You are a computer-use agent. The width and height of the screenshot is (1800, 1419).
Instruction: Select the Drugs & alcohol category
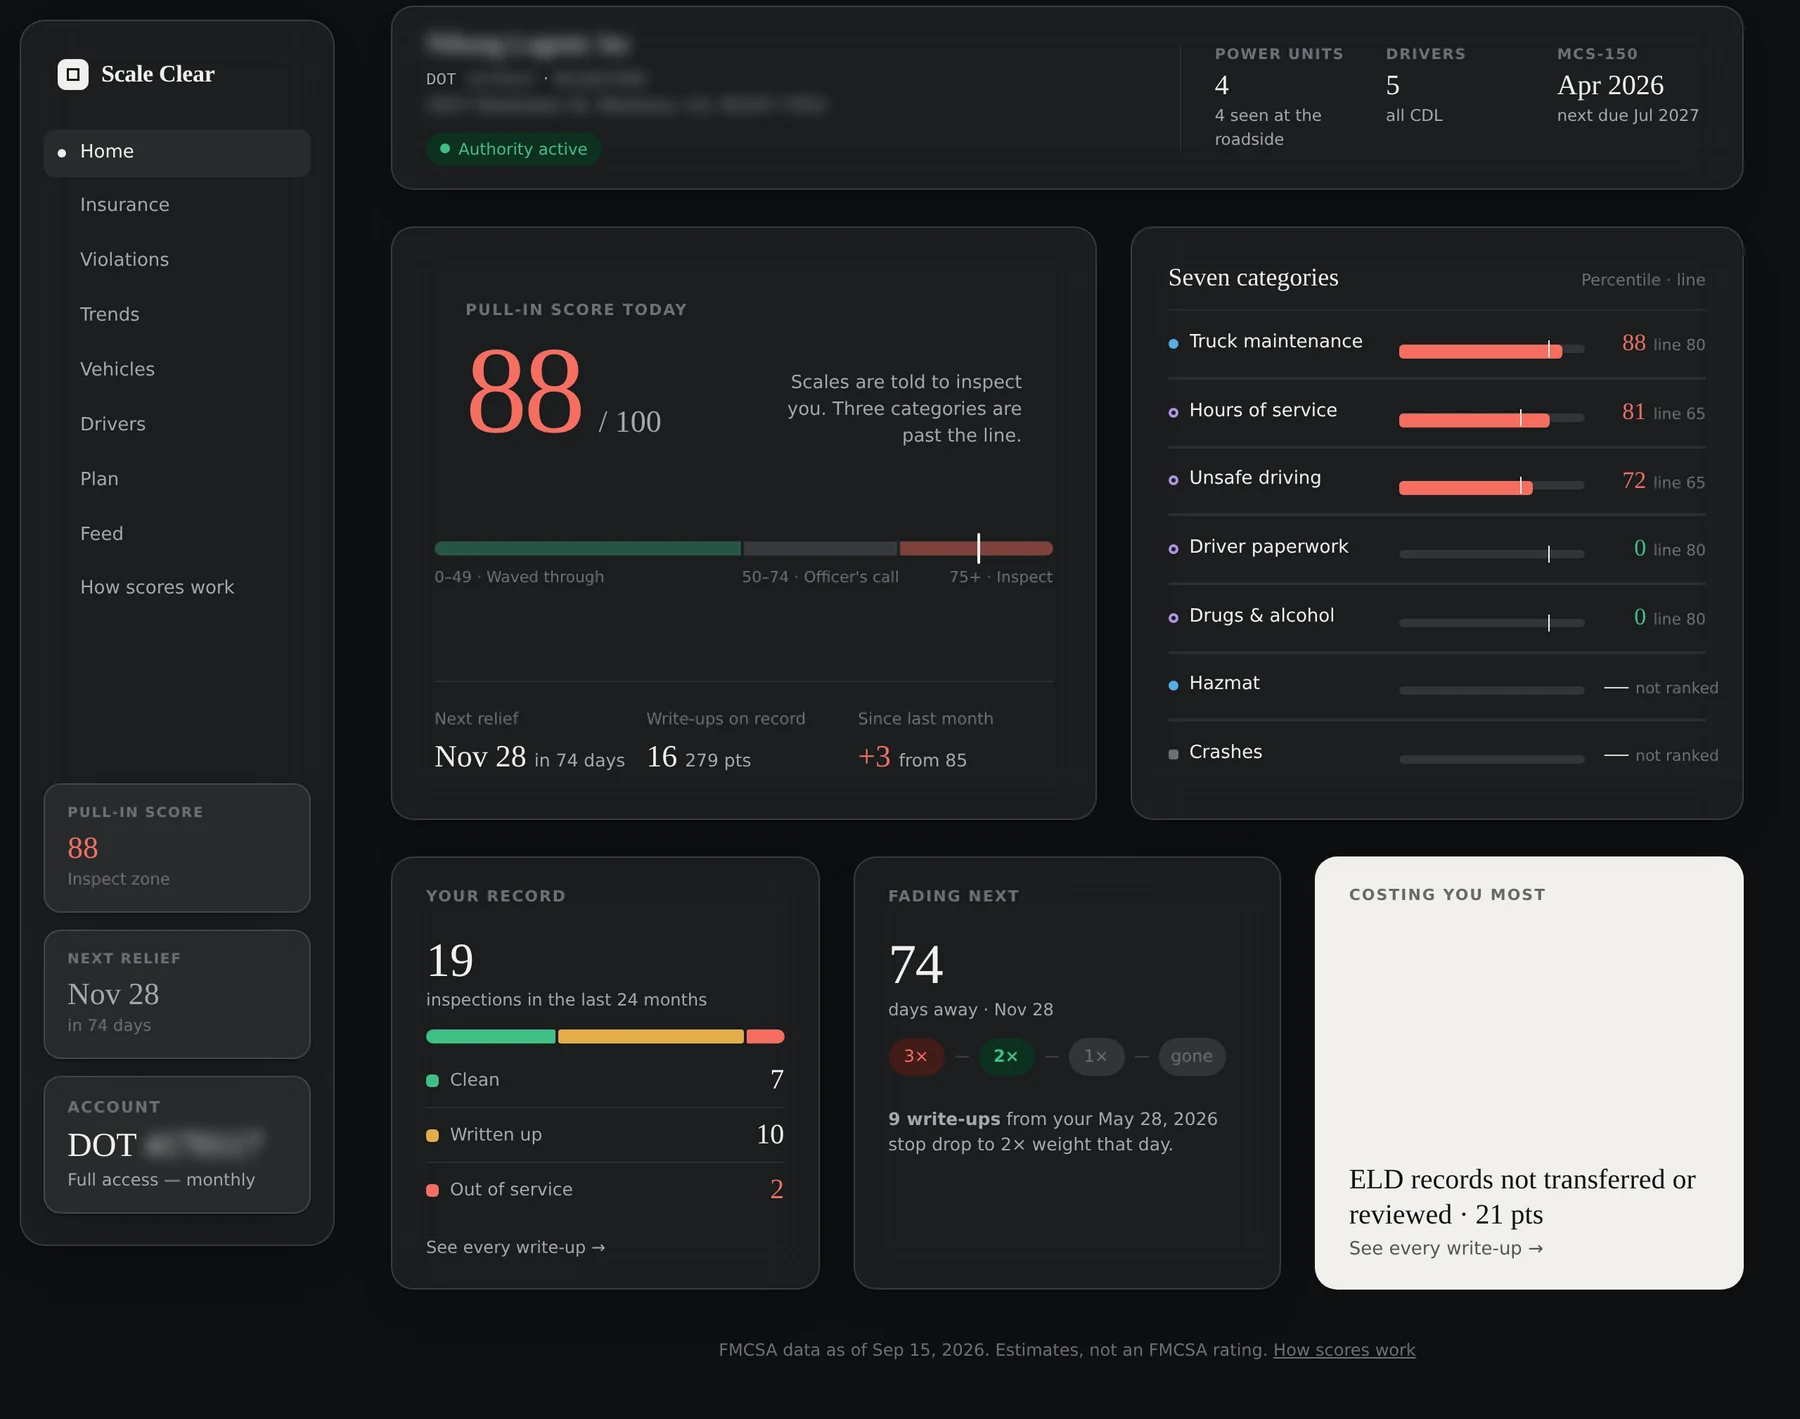coord(1436,618)
